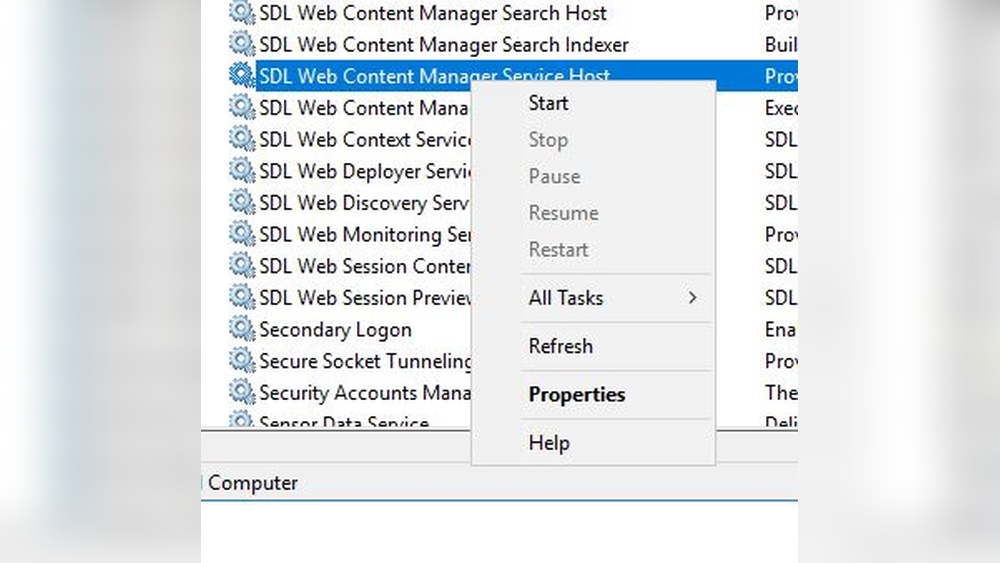
Task: Click gear icon of SDL Web Content Manager Search Host
Action: 242,12
